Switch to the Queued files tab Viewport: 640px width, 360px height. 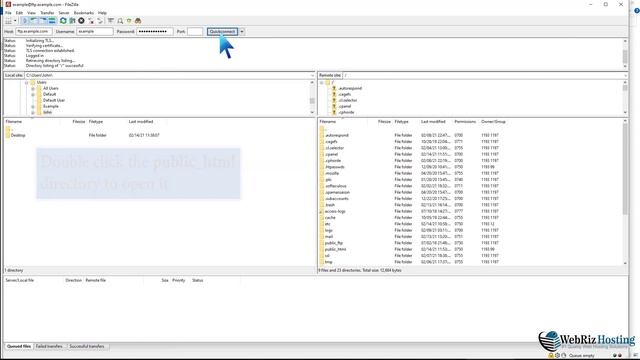click(19, 347)
